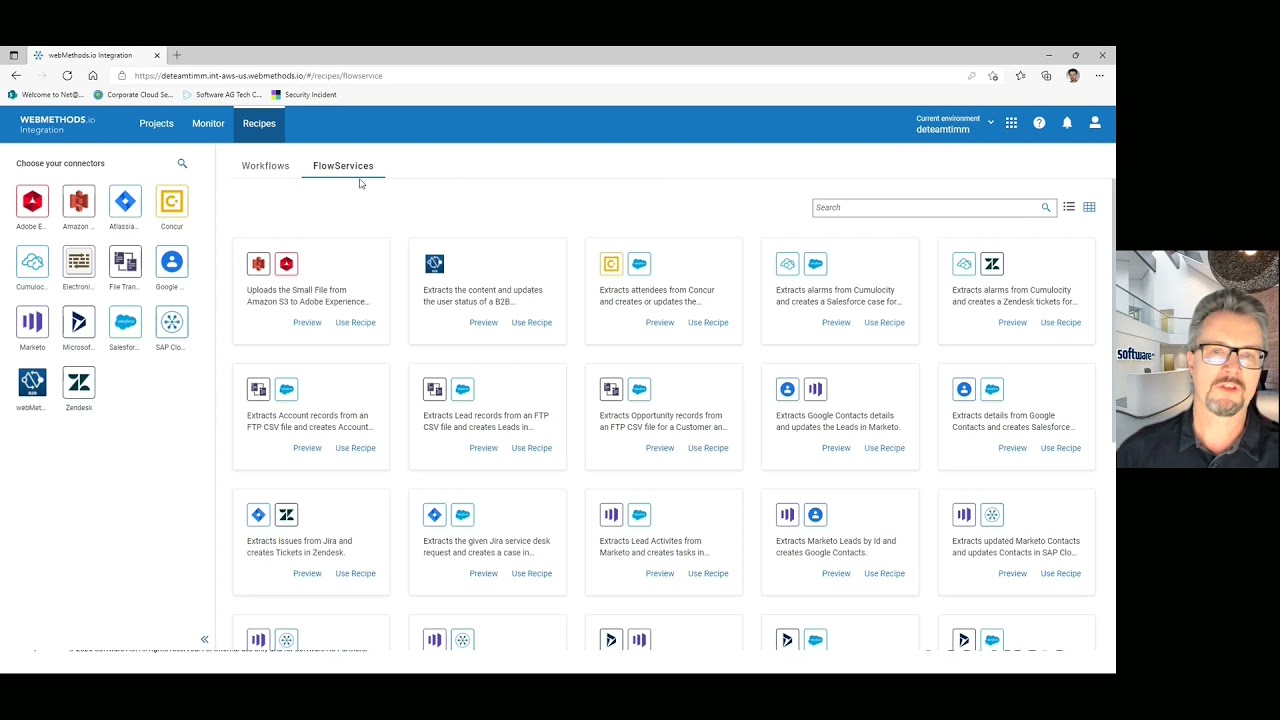The width and height of the screenshot is (1280, 720).
Task: Open notifications bell icon
Action: [1067, 123]
